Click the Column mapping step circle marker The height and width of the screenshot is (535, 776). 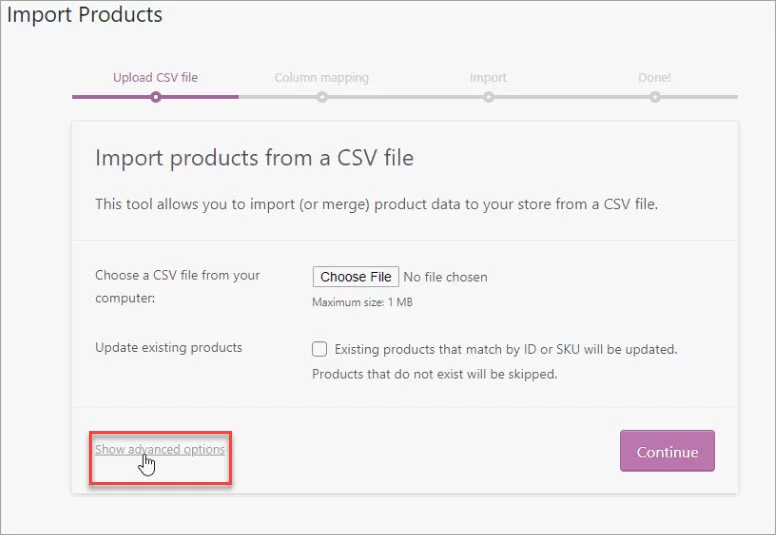[322, 97]
